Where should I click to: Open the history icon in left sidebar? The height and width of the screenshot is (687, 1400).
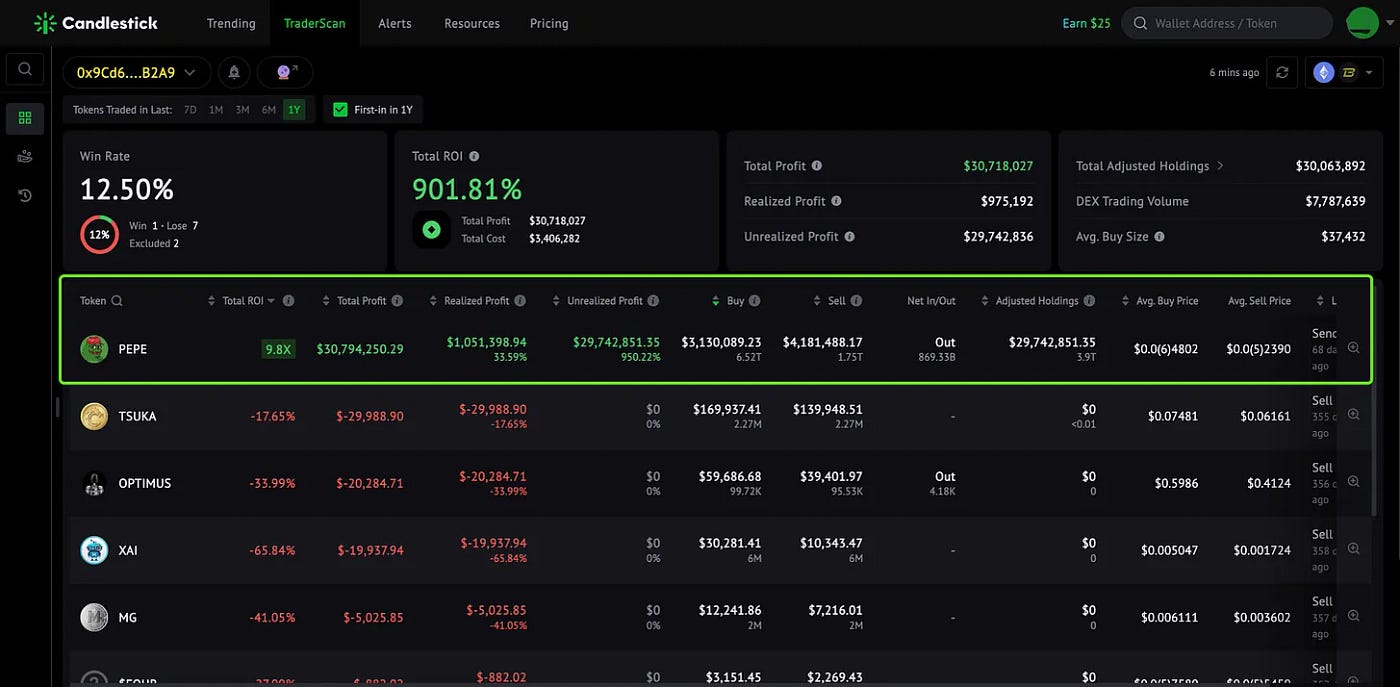(25, 195)
